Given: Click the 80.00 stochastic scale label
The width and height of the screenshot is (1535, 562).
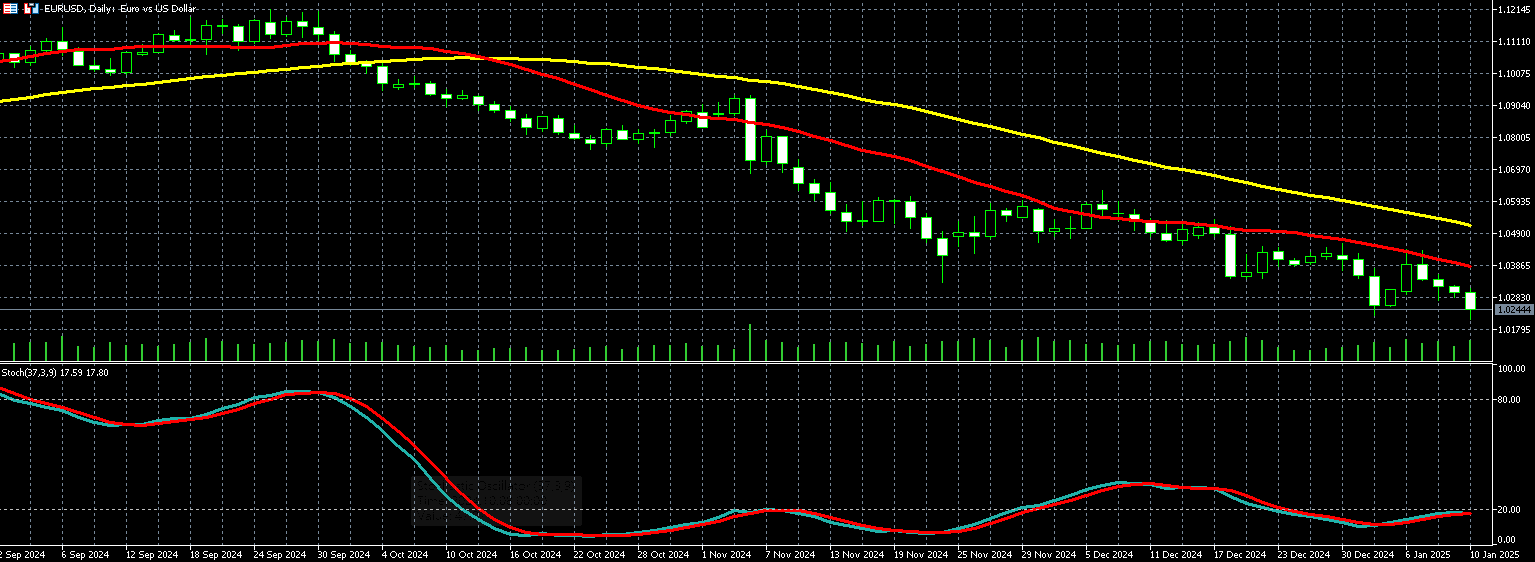Looking at the screenshot, I should tap(1510, 400).
